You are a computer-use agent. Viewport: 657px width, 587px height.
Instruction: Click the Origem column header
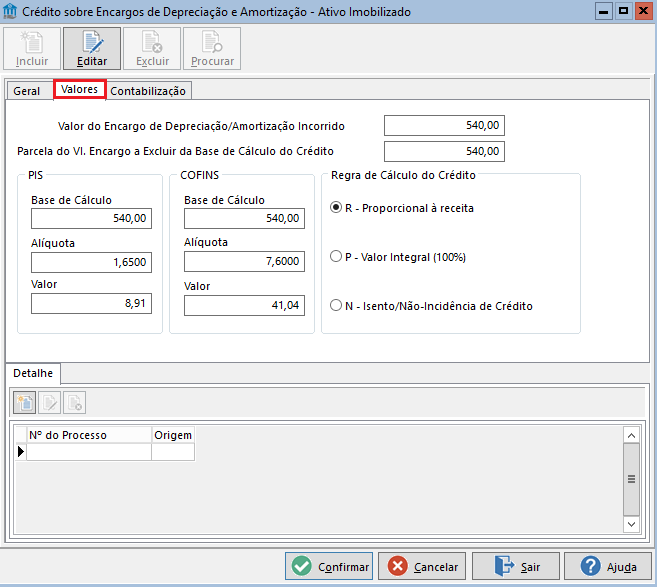[173, 435]
